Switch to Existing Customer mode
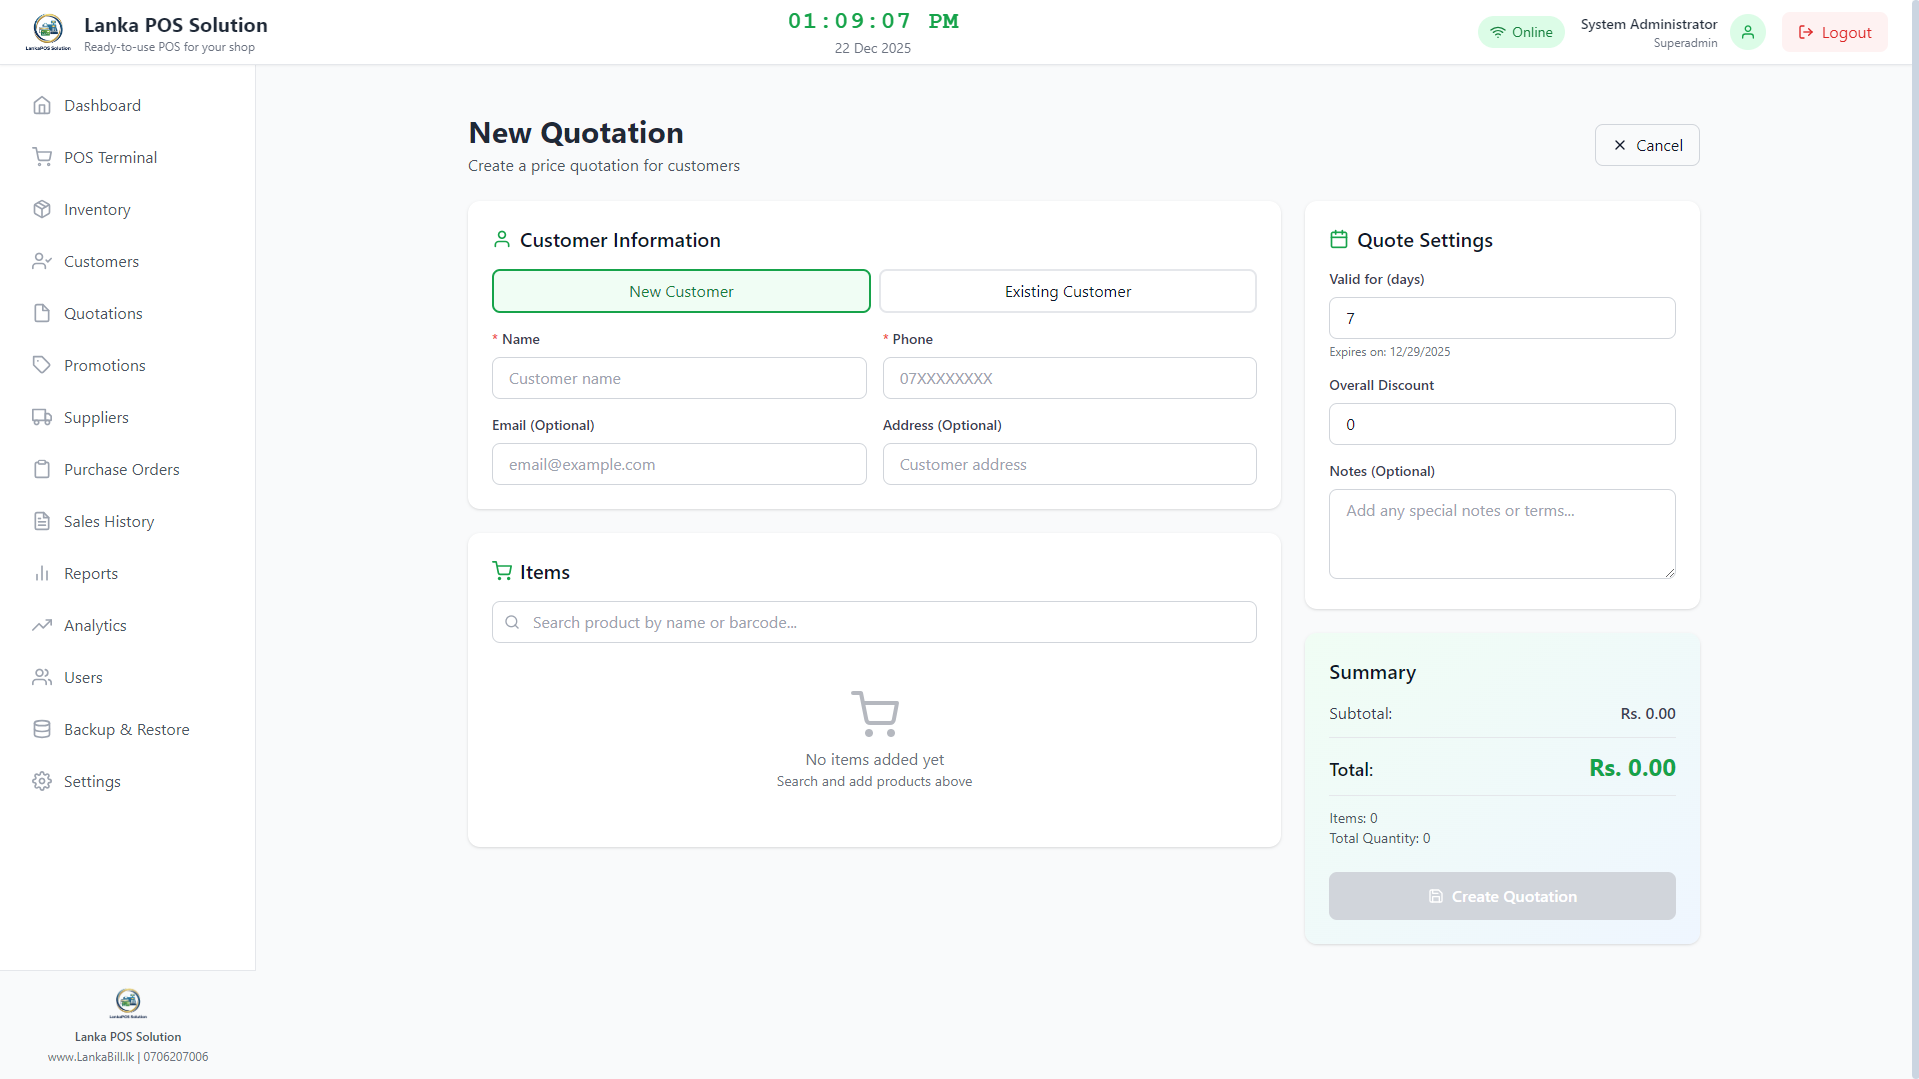 (1067, 292)
